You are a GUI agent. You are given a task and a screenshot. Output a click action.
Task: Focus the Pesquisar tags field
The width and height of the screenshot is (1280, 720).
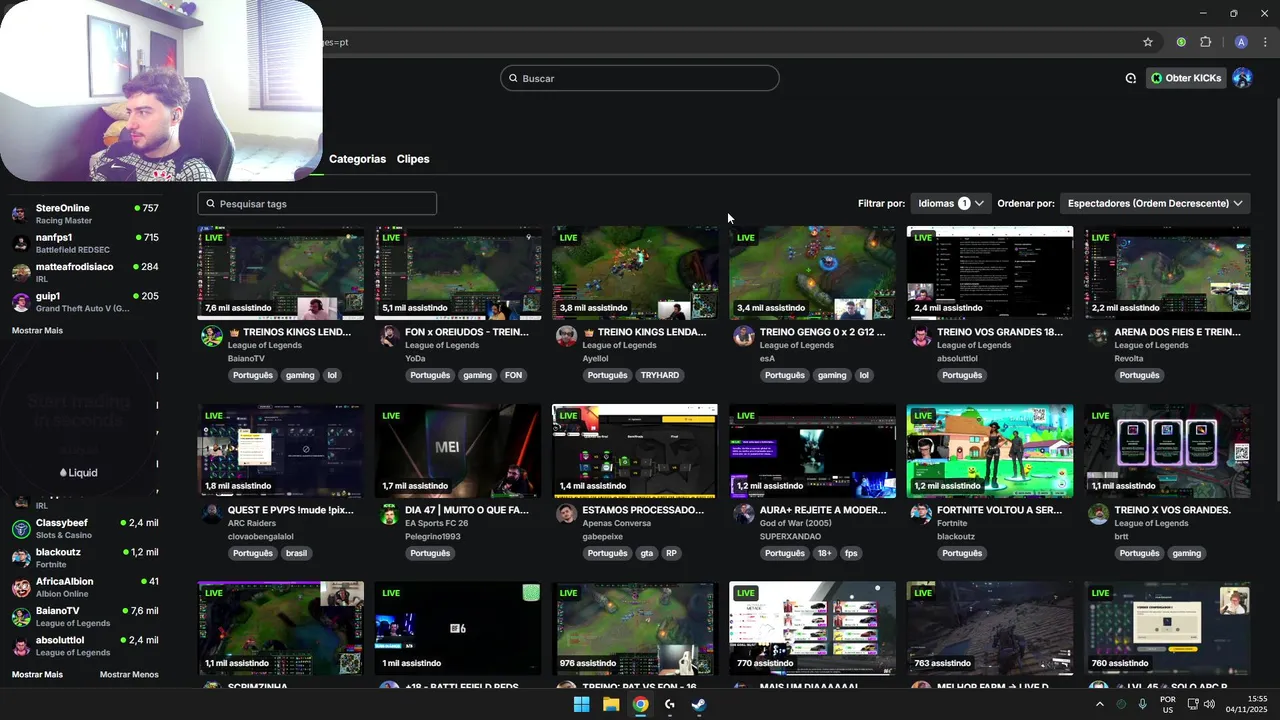[x=317, y=203]
